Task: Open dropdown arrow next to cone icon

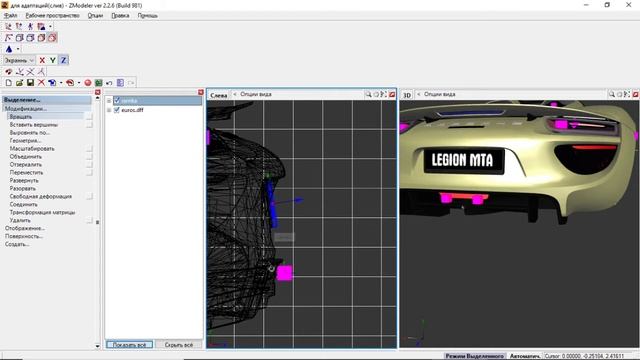Action: coord(18,49)
